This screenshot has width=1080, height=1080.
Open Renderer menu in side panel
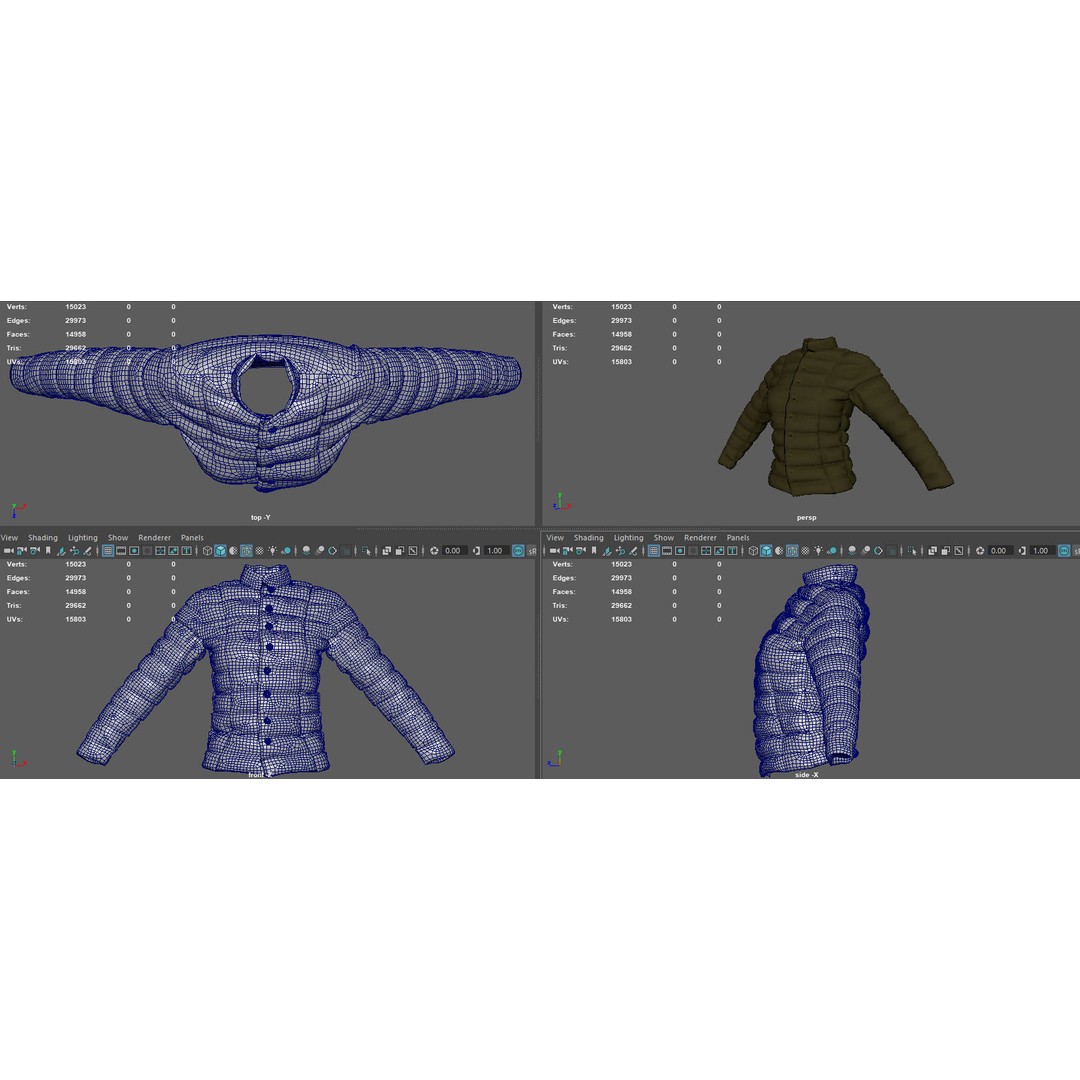pos(700,537)
